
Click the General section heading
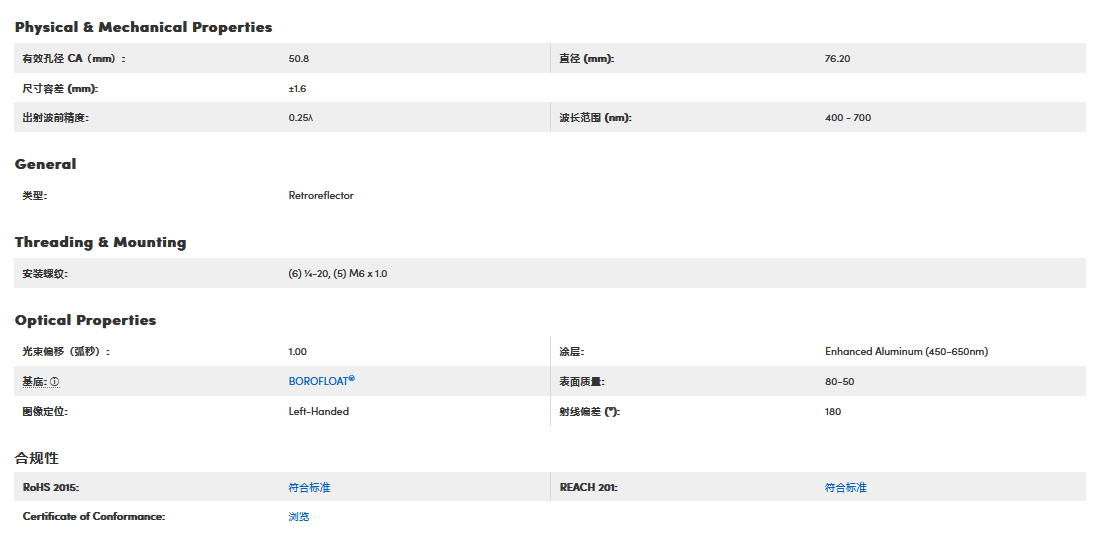click(45, 164)
